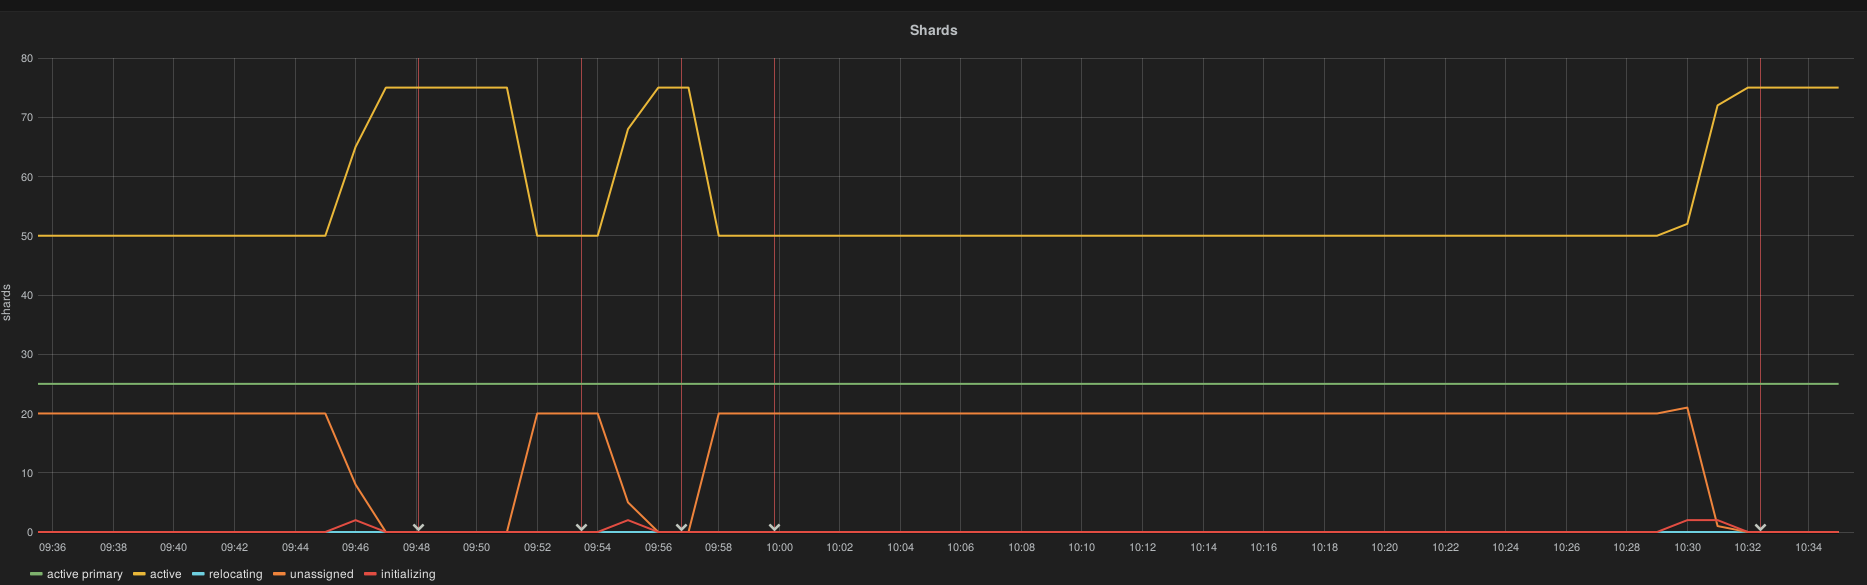Toggle relocating series visibility in legend
1867x585 pixels.
[x=235, y=574]
